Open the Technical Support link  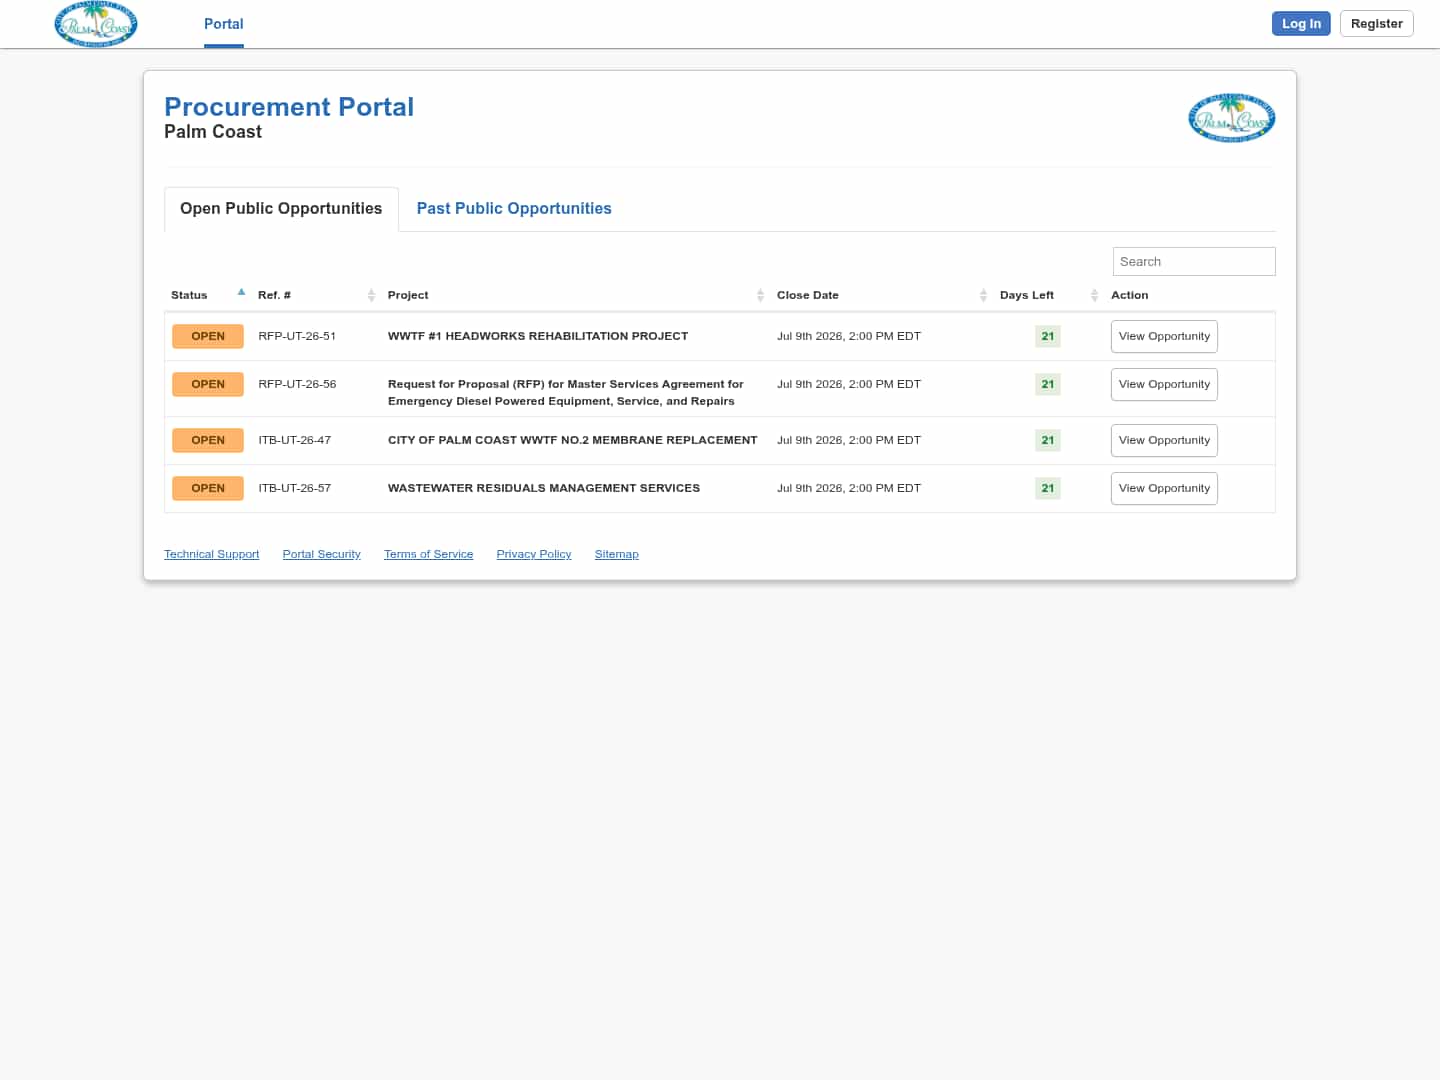211,554
